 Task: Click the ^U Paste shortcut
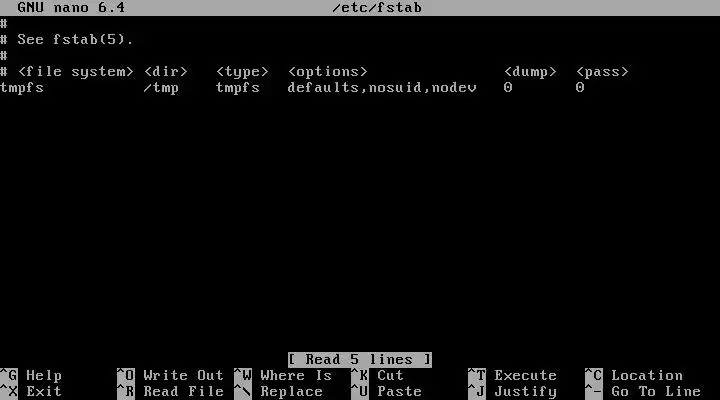pyautogui.click(x=386, y=392)
